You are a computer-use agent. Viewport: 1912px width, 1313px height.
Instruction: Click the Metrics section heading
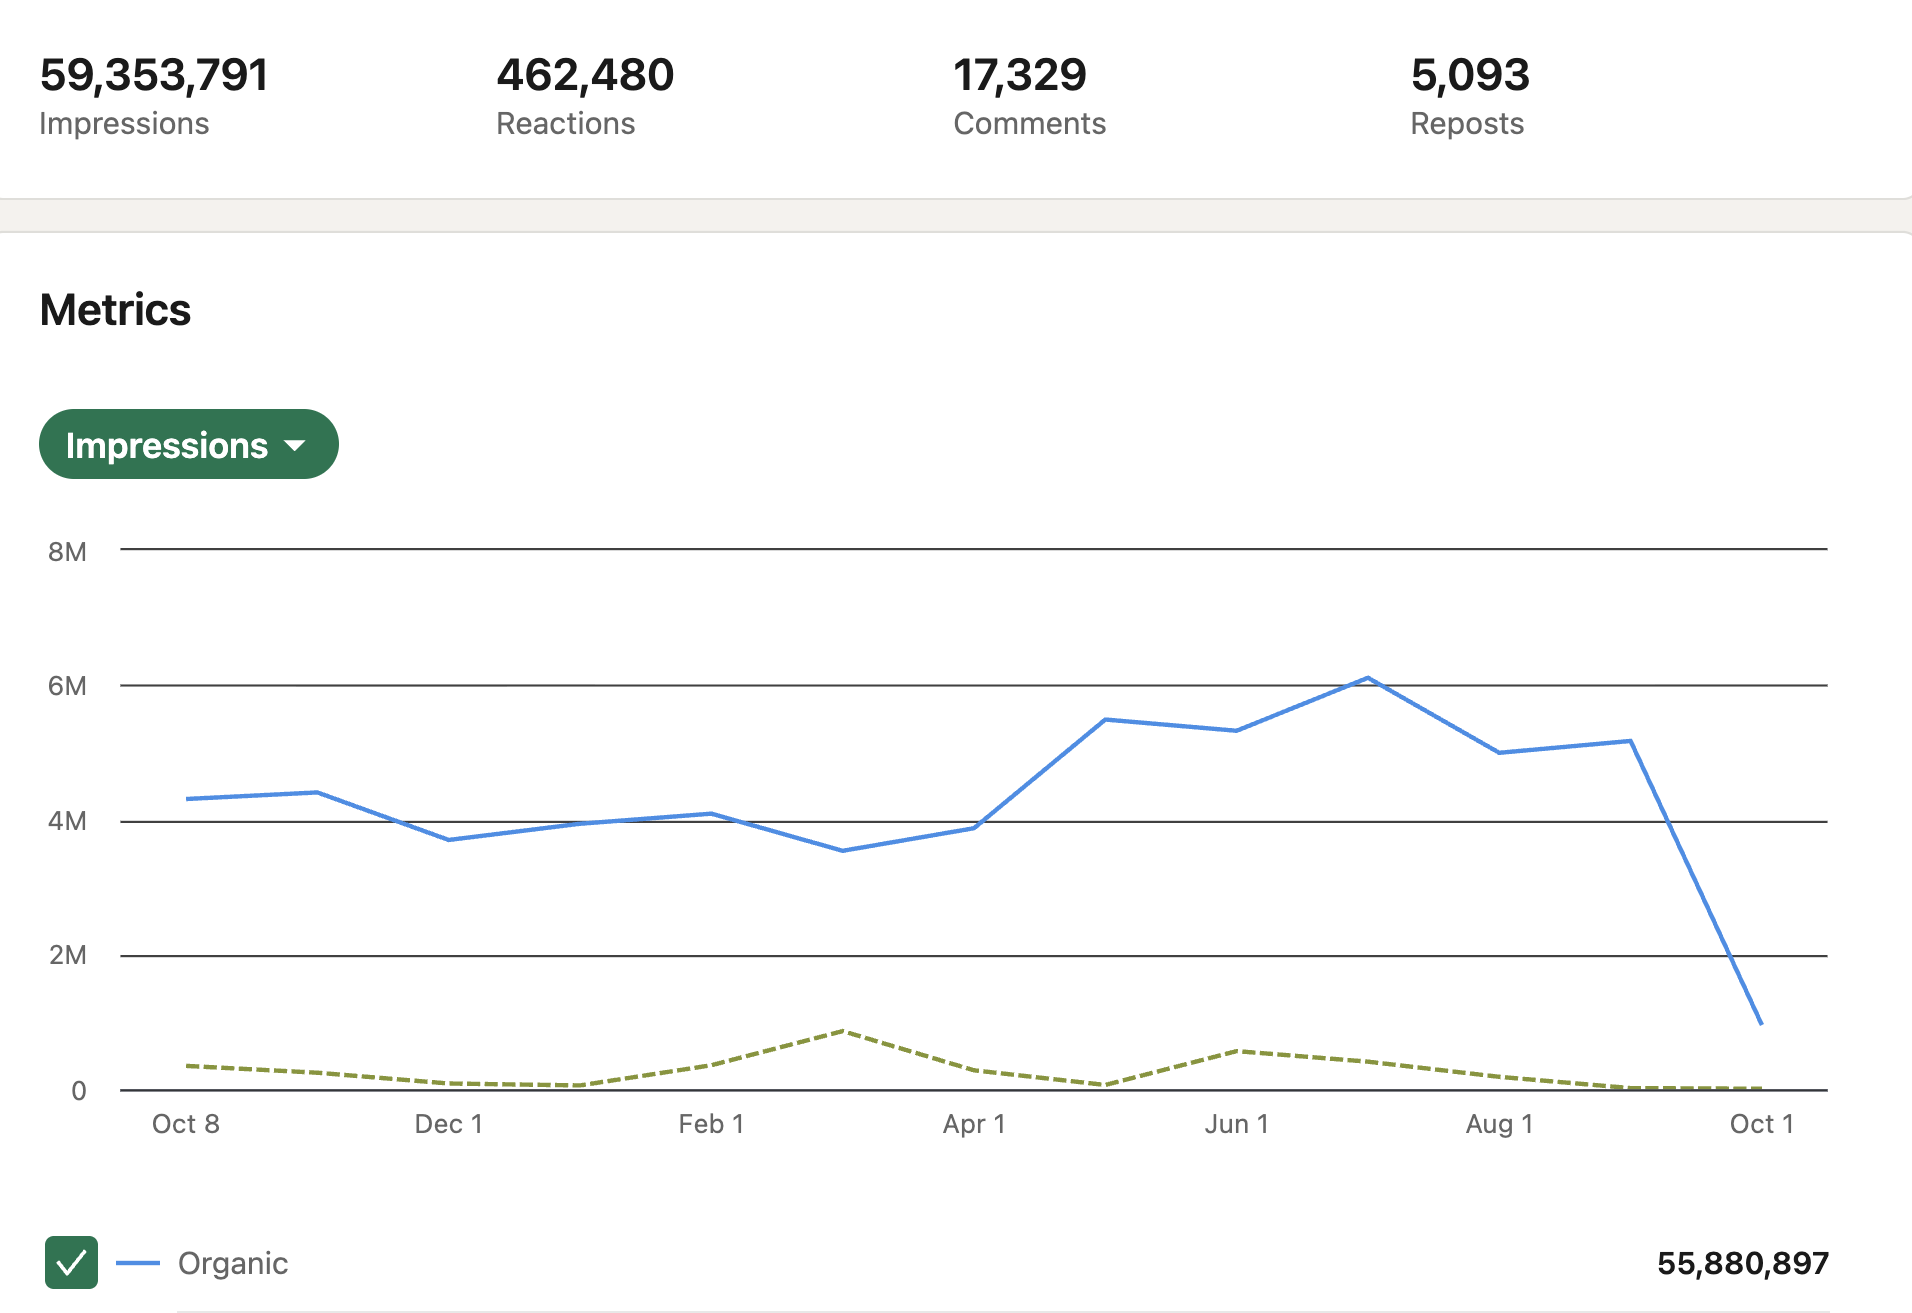click(x=115, y=310)
